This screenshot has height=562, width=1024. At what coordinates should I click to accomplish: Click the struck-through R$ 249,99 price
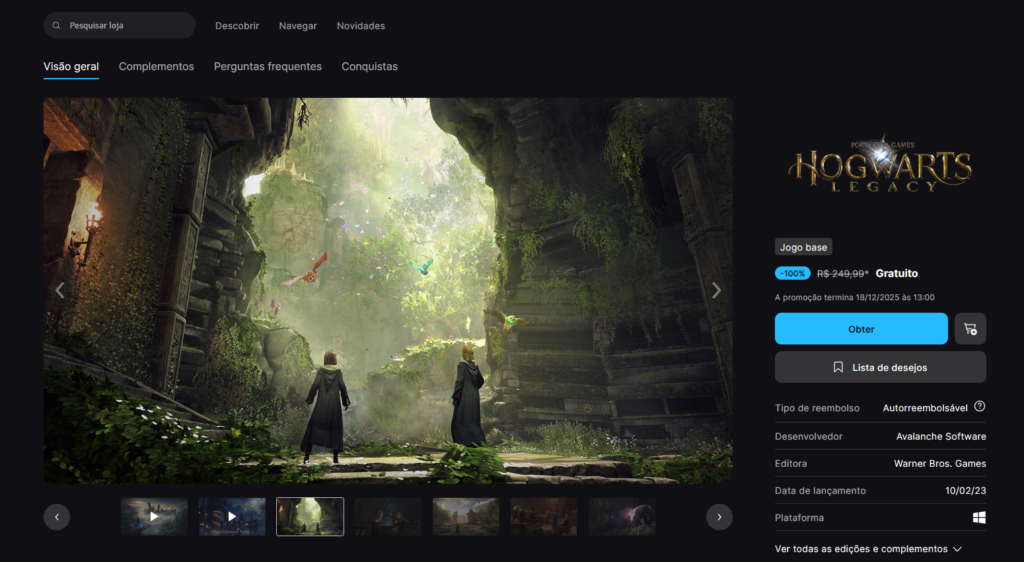pyautogui.click(x=842, y=274)
